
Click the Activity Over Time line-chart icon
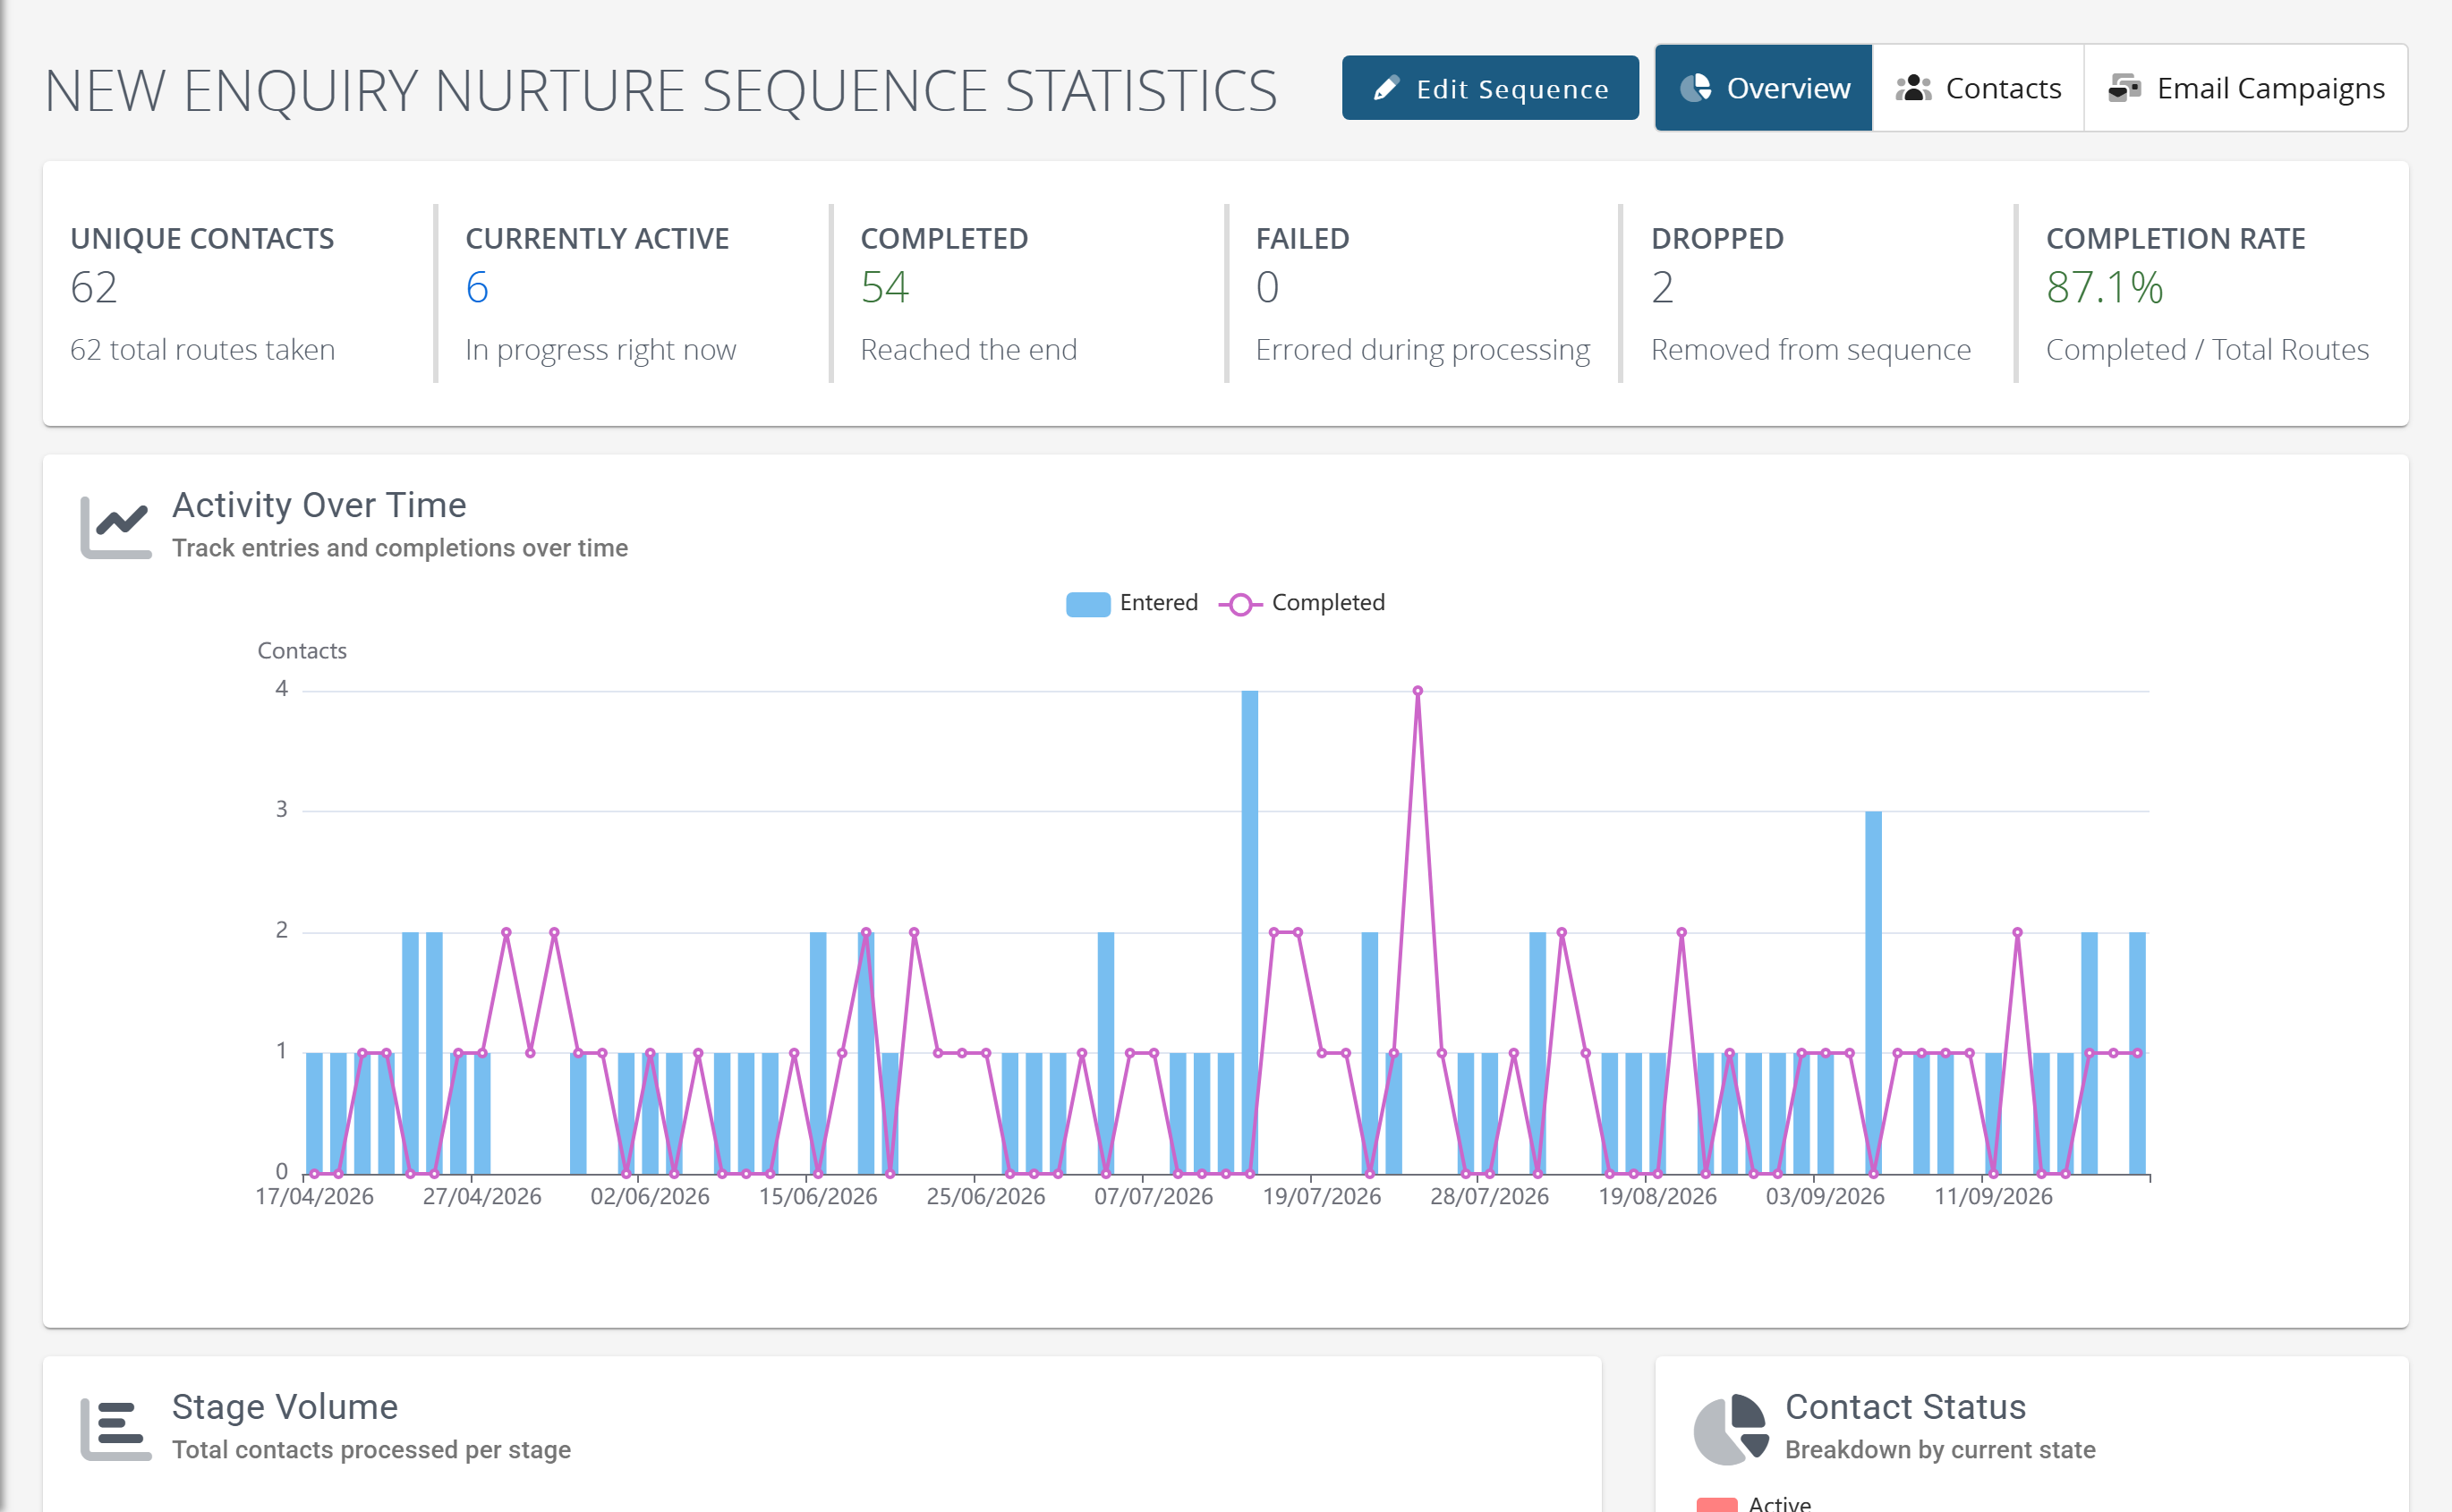(116, 527)
